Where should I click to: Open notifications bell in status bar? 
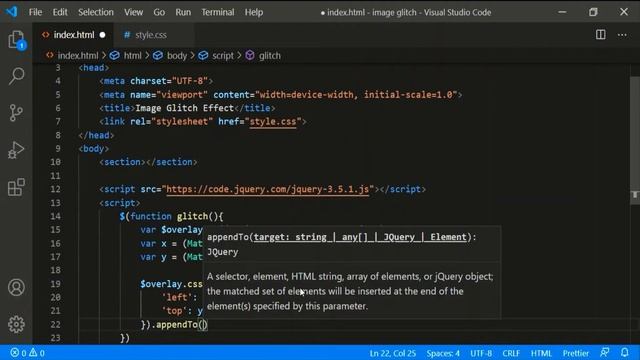[x=624, y=352]
